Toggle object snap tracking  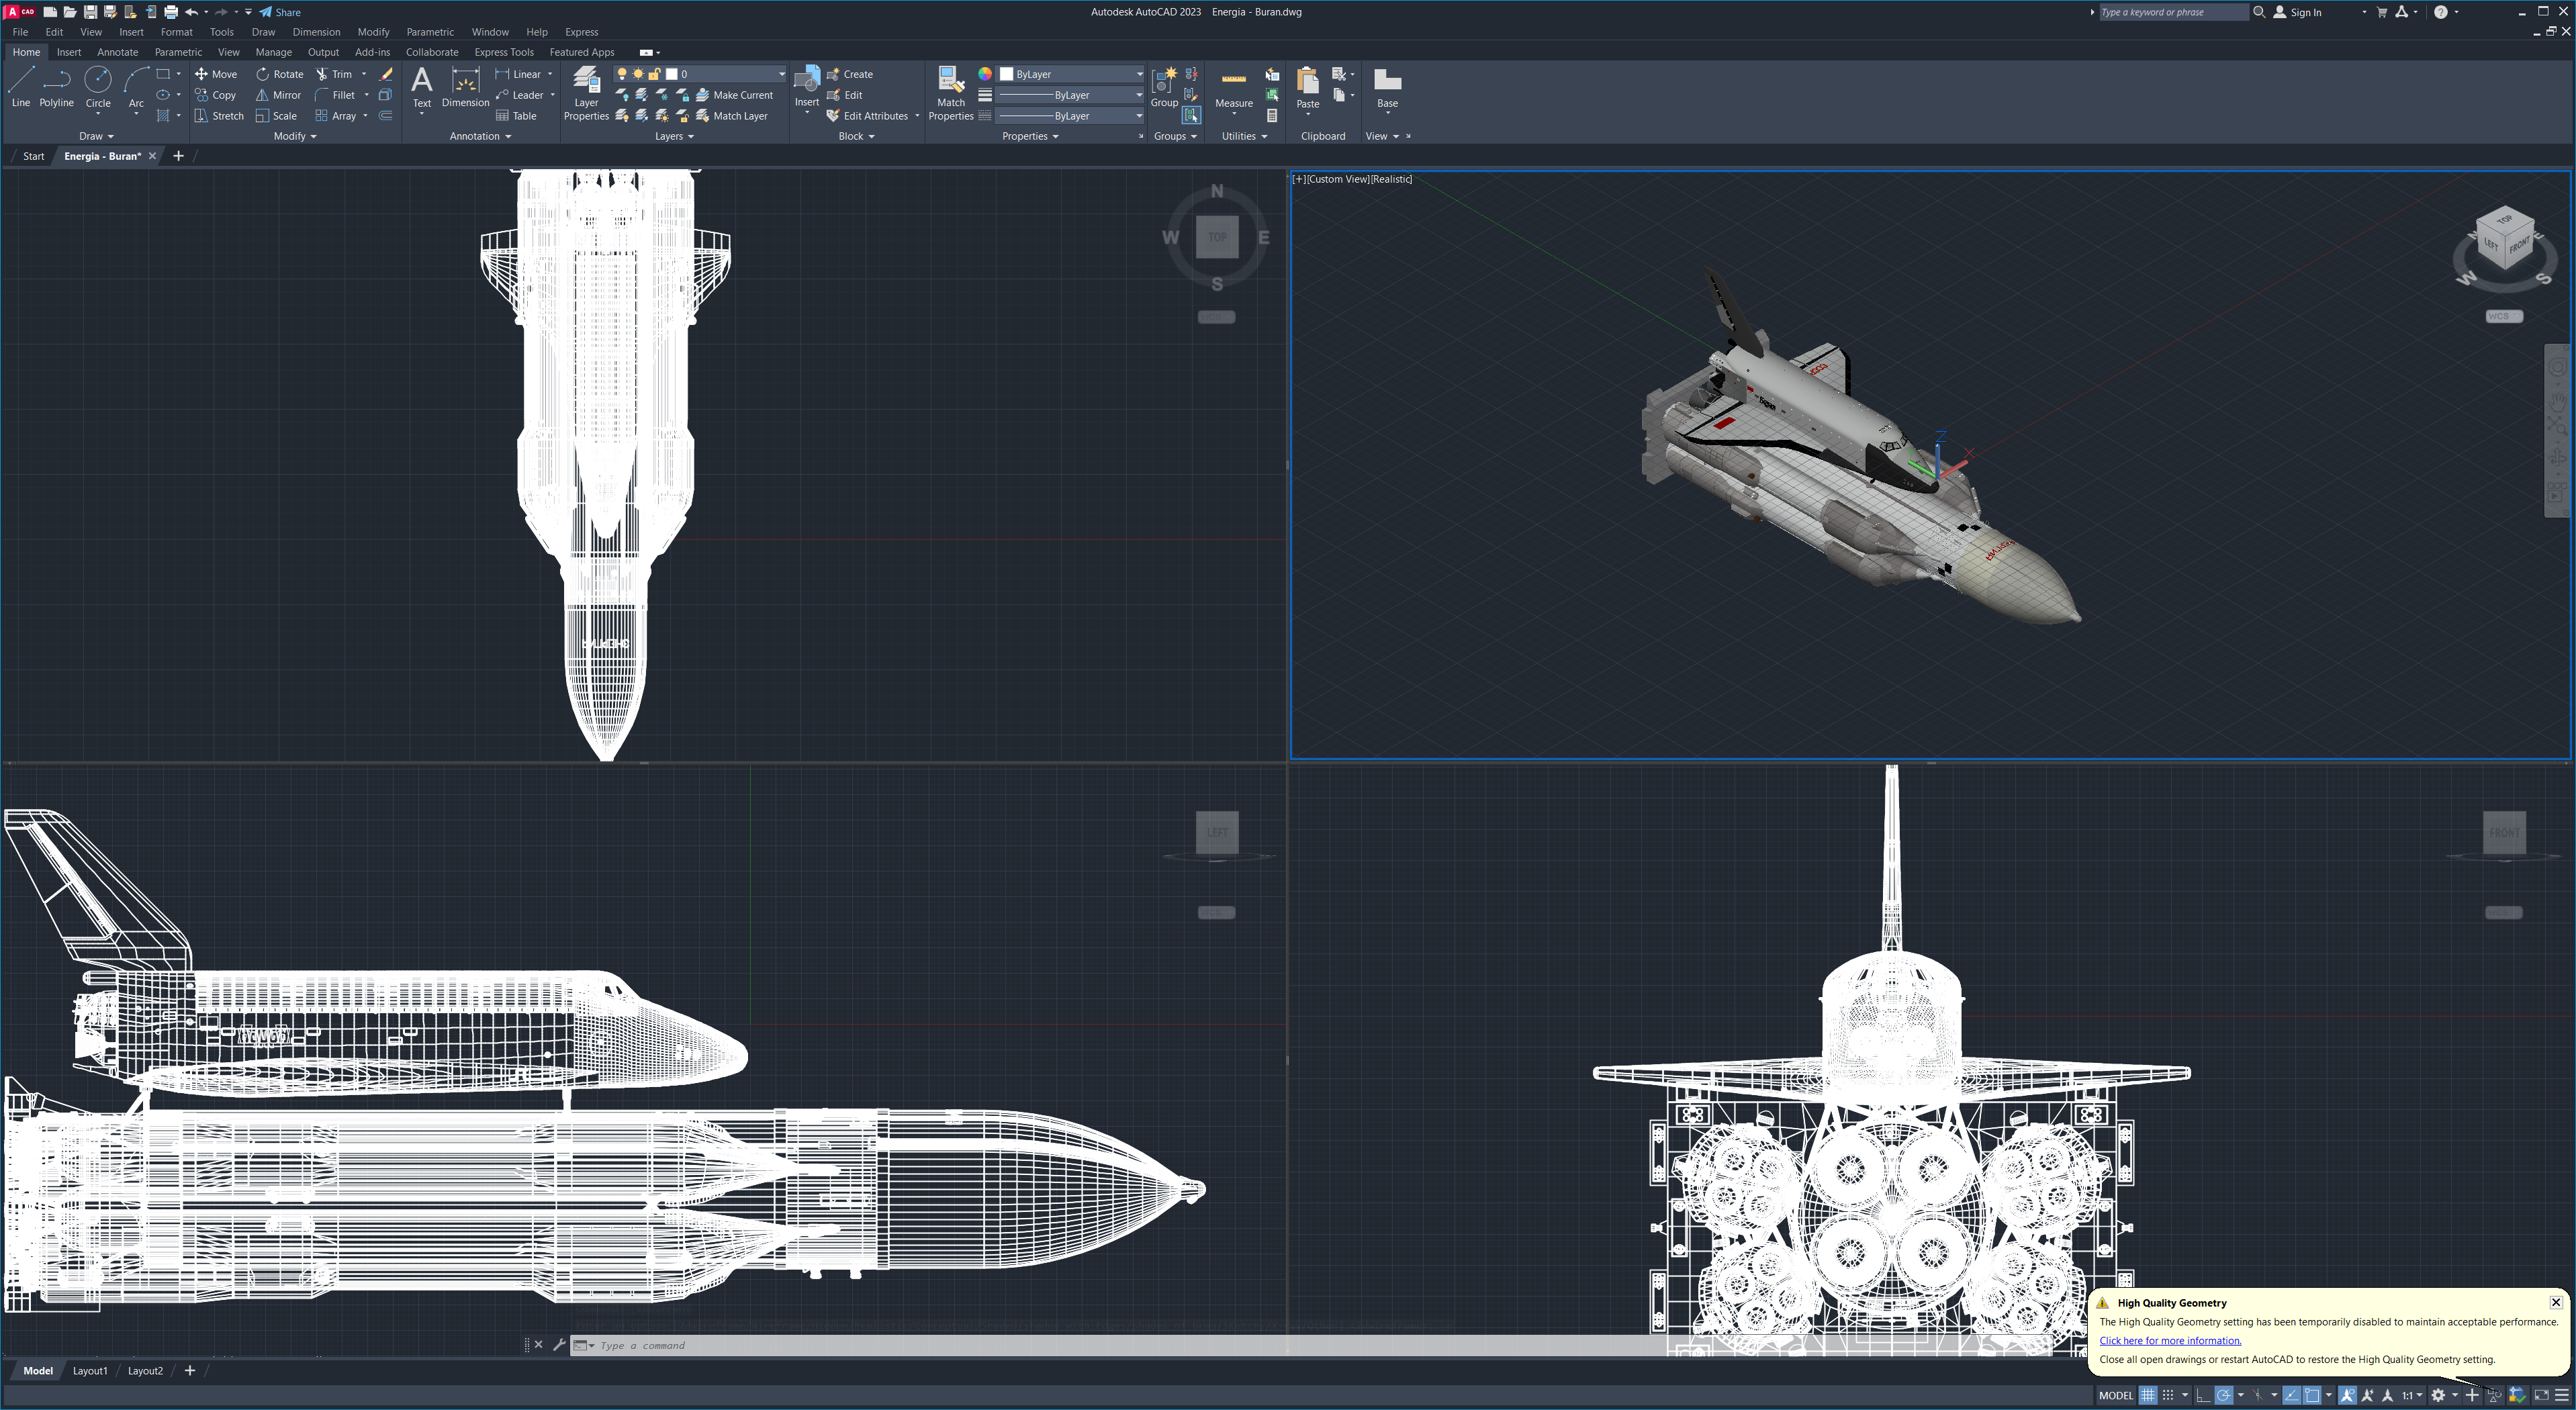tap(2291, 1395)
